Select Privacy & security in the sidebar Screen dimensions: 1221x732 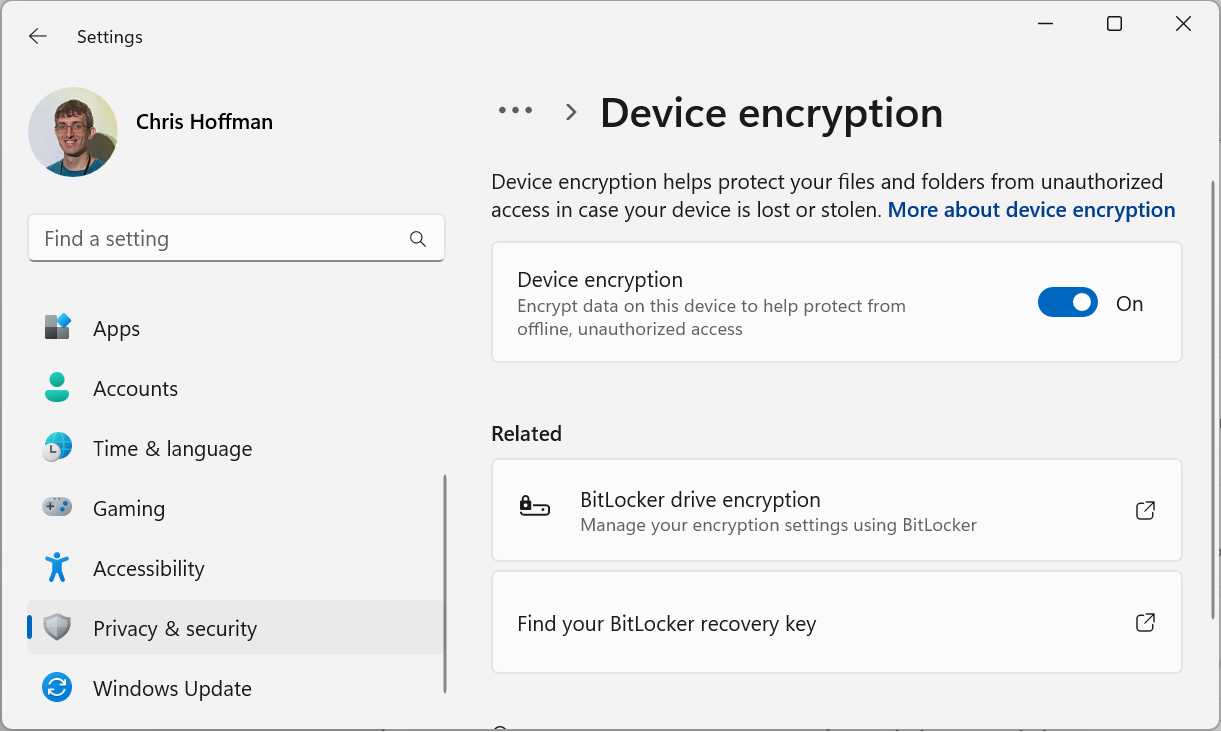pos(175,628)
